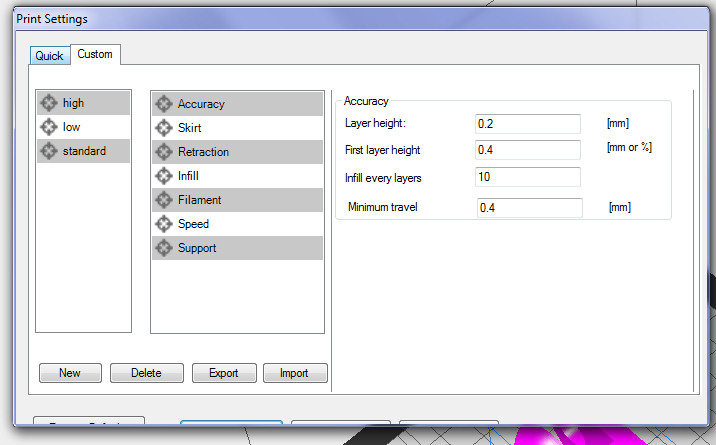Screen dimensions: 716x445
Task: Select the standard profile name
Action: tap(84, 151)
